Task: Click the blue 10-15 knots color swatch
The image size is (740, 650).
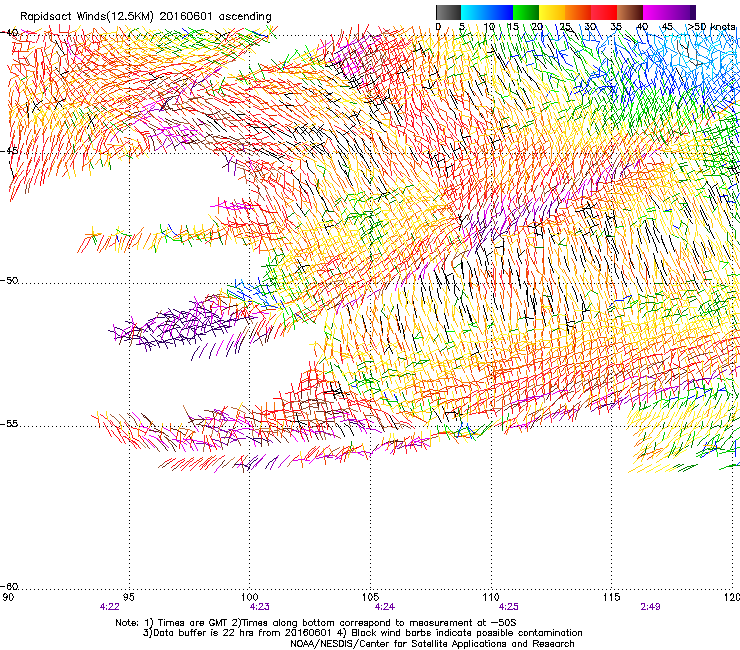Action: 500,12
